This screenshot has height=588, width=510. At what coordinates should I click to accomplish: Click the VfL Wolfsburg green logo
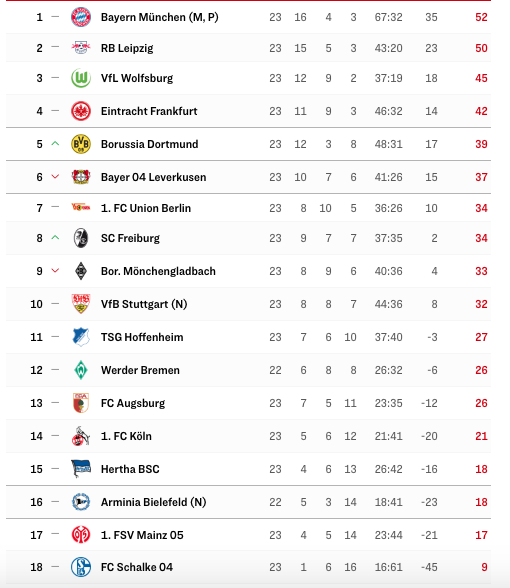(81, 78)
